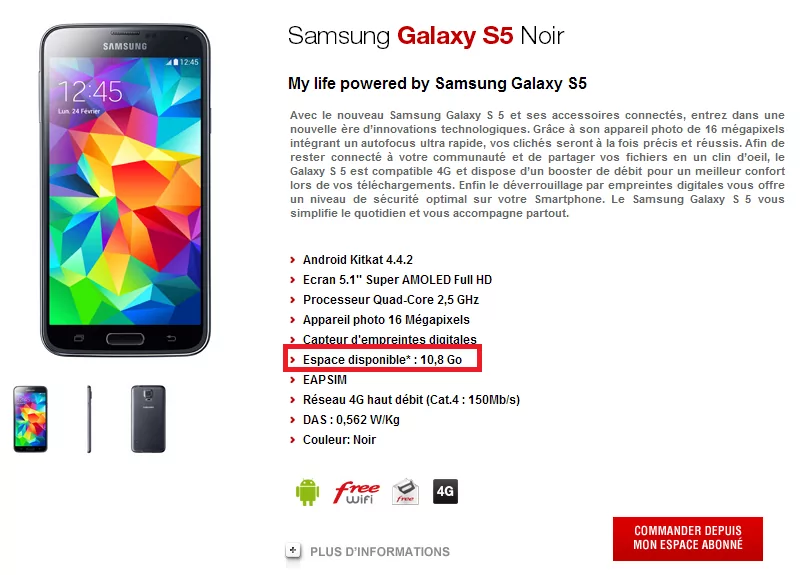The height and width of the screenshot is (575, 802).
Task: Select the front view phone thumbnail
Action: coord(30,419)
